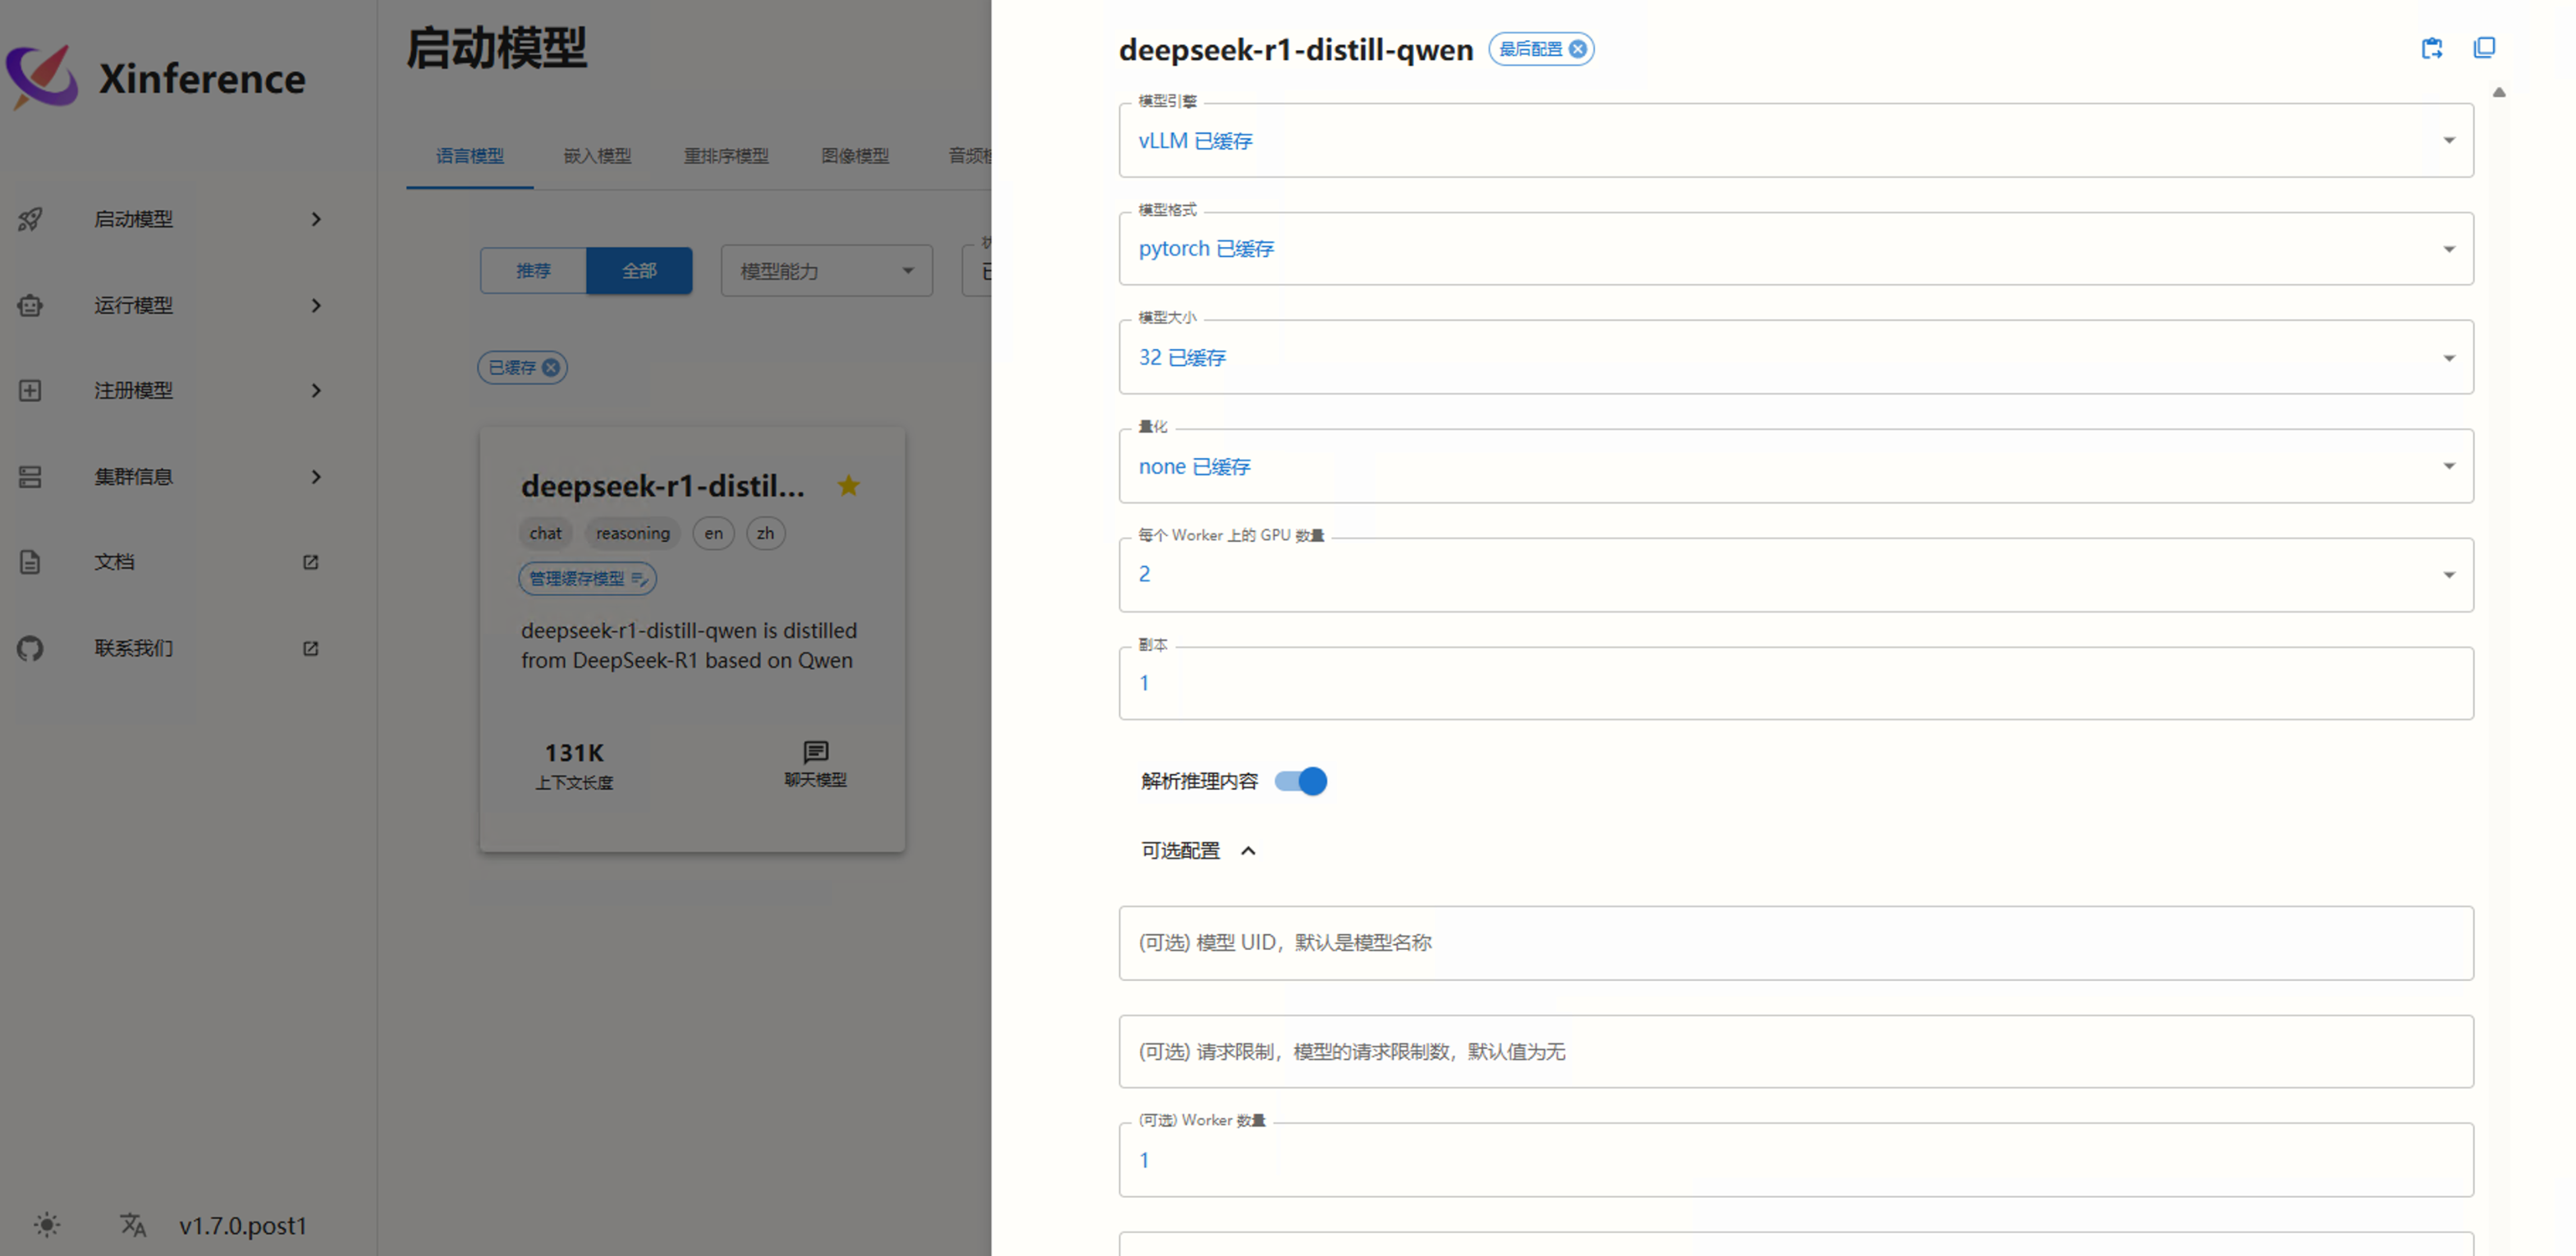Screen dimensions: 2576x1256
Task: Remove the 已缓存 filter chip
Action: tap(550, 367)
